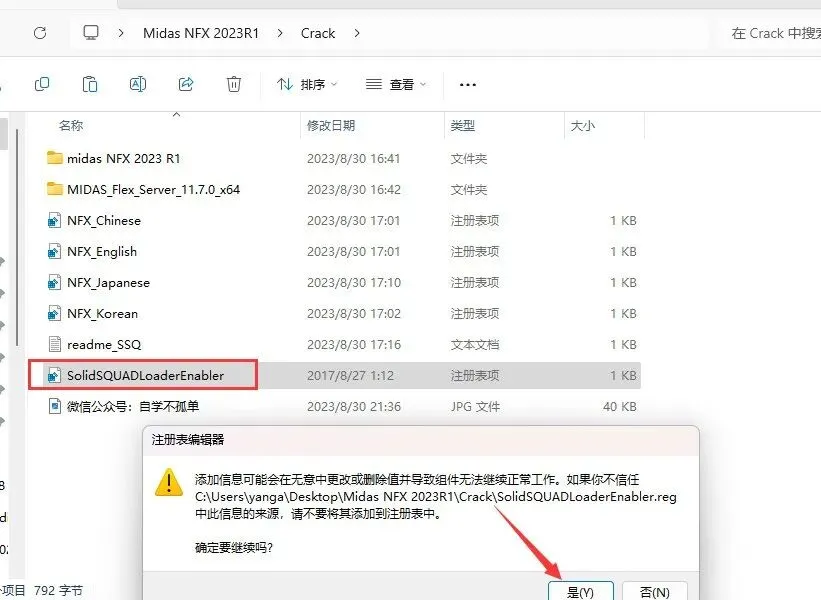Click the file name 微信公众号：自学不孤单
This screenshot has width=821, height=600.
[x=133, y=406]
